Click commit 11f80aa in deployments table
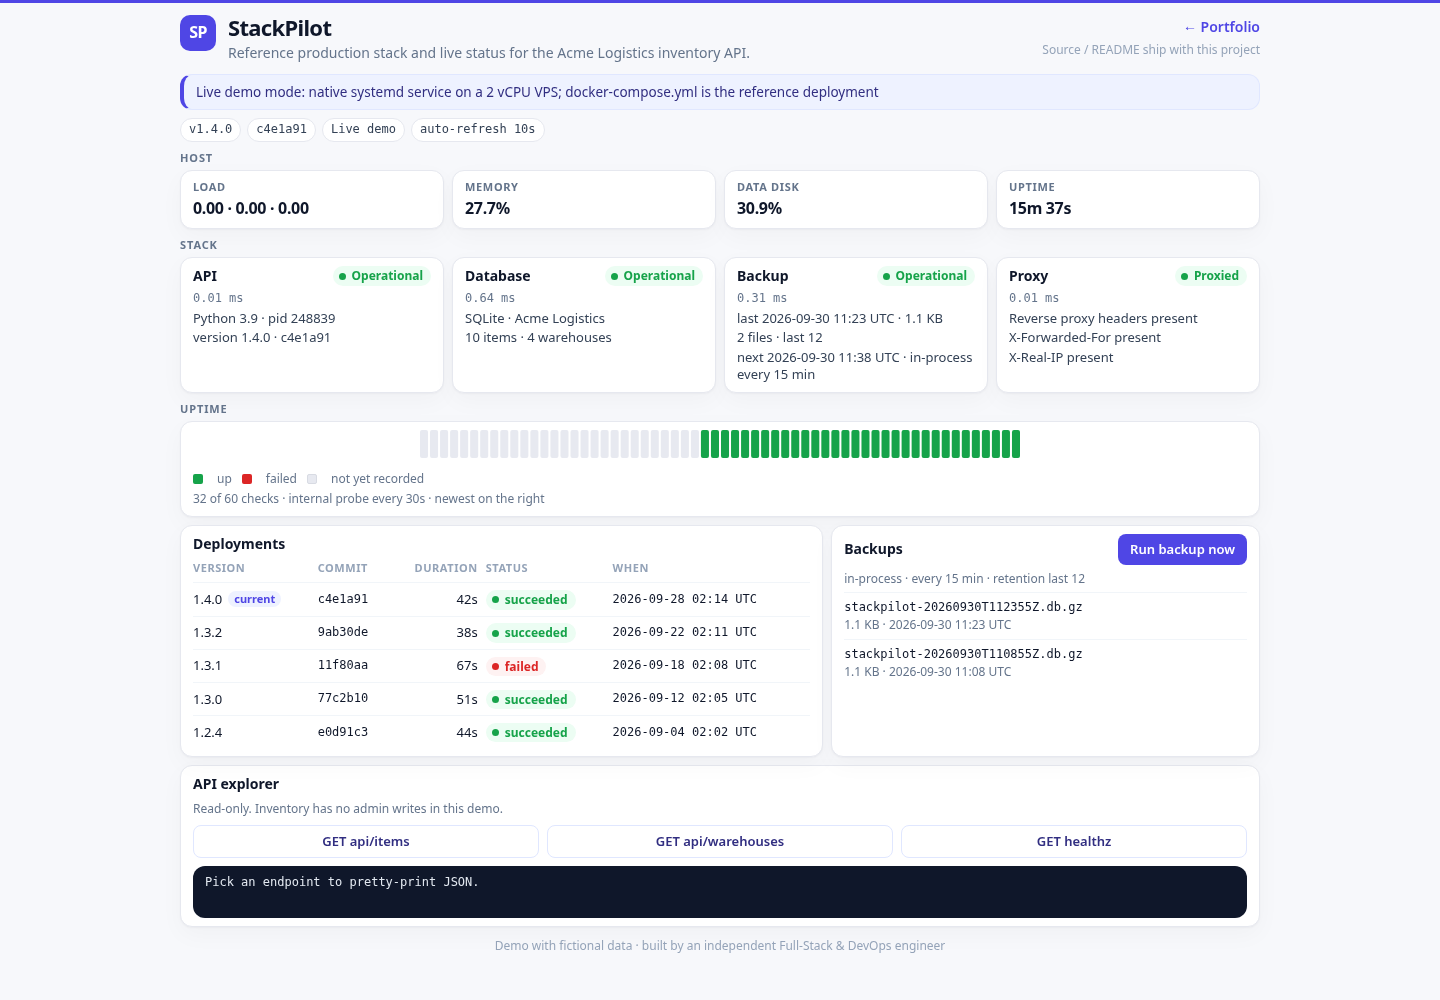This screenshot has height=1000, width=1440. click(343, 665)
